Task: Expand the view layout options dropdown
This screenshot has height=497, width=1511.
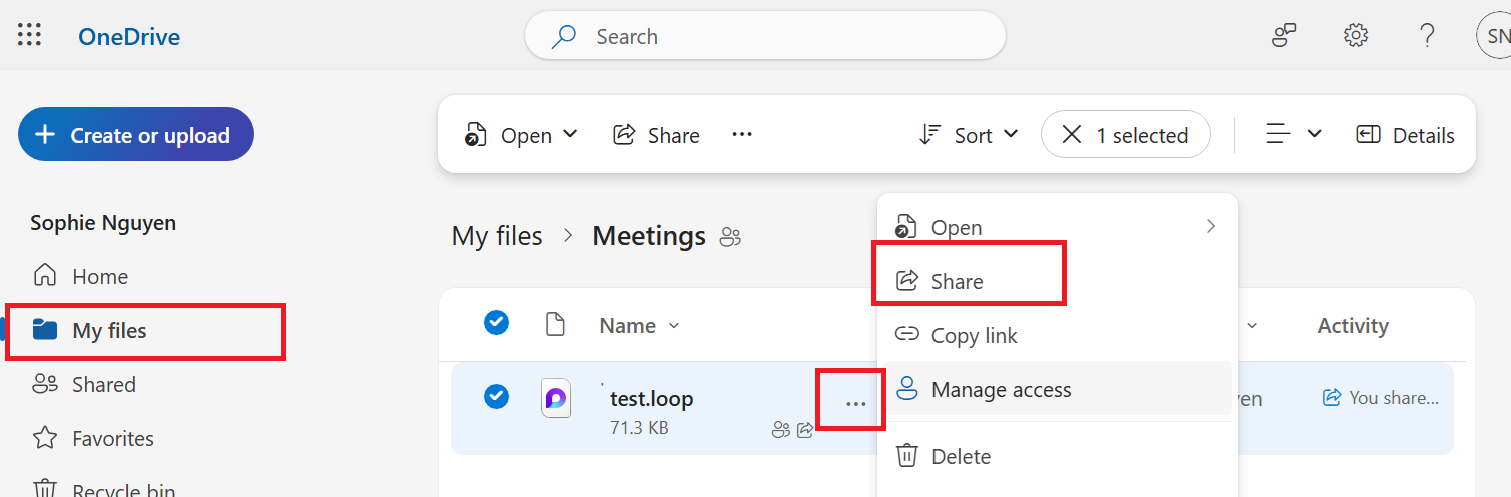Action: point(1294,135)
